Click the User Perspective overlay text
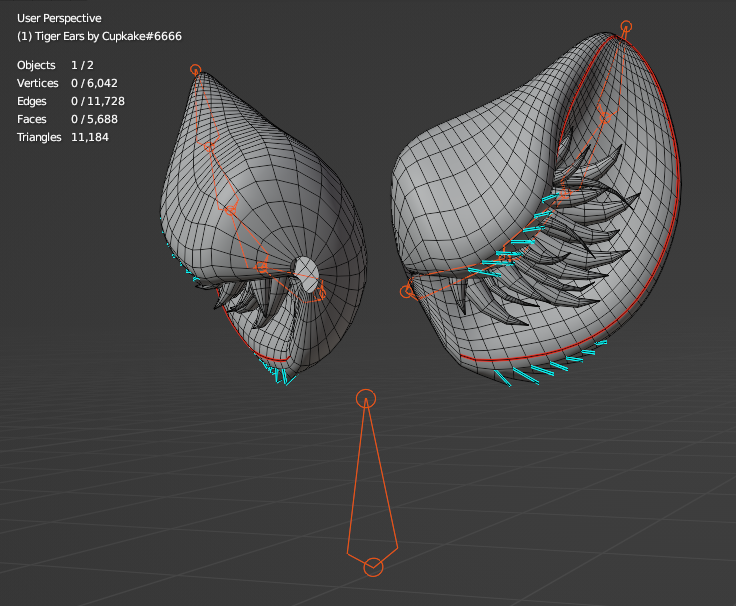The image size is (736, 606). (x=59, y=18)
